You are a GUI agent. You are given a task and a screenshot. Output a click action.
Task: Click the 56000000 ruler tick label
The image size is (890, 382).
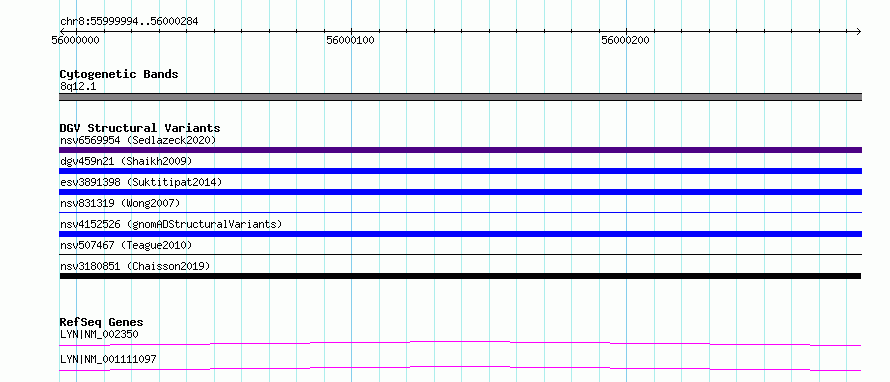click(75, 40)
